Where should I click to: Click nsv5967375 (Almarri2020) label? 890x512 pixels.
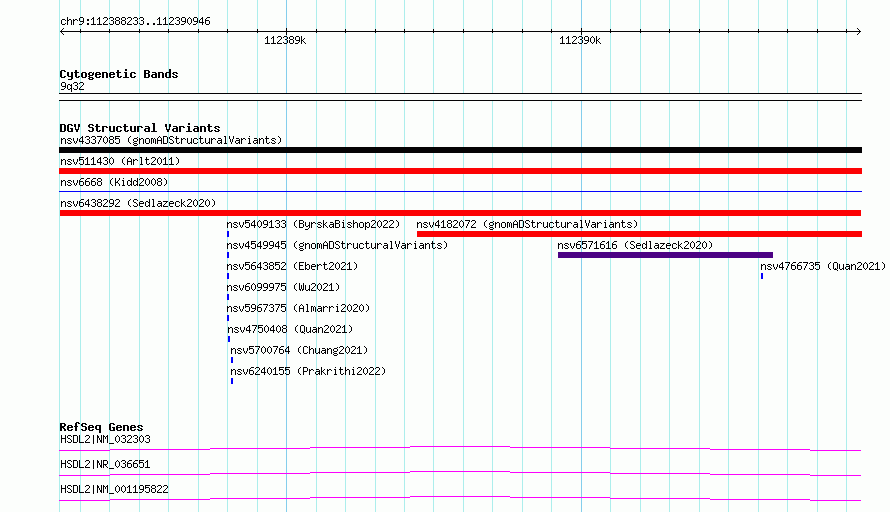(298, 308)
